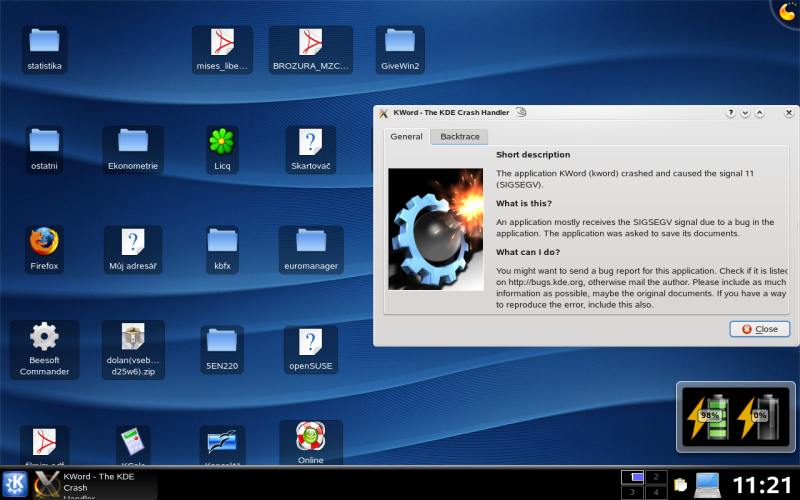800x500 pixels.
Task: Switch to virtual desktop 4 in pager
Action: (656, 492)
